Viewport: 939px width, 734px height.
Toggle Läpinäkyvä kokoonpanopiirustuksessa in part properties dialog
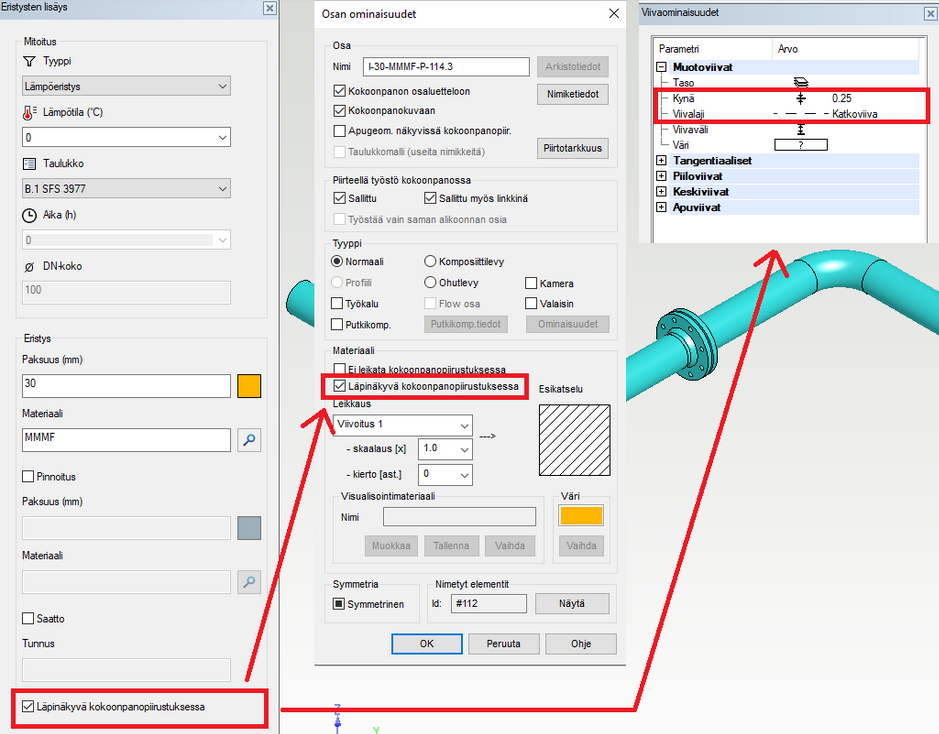[x=340, y=386]
